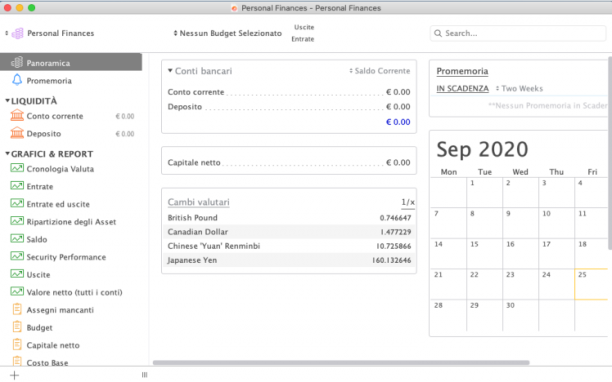Viewport: 612px width, 382px height.
Task: Click the Conto corrente bank icon
Action: 17,115
